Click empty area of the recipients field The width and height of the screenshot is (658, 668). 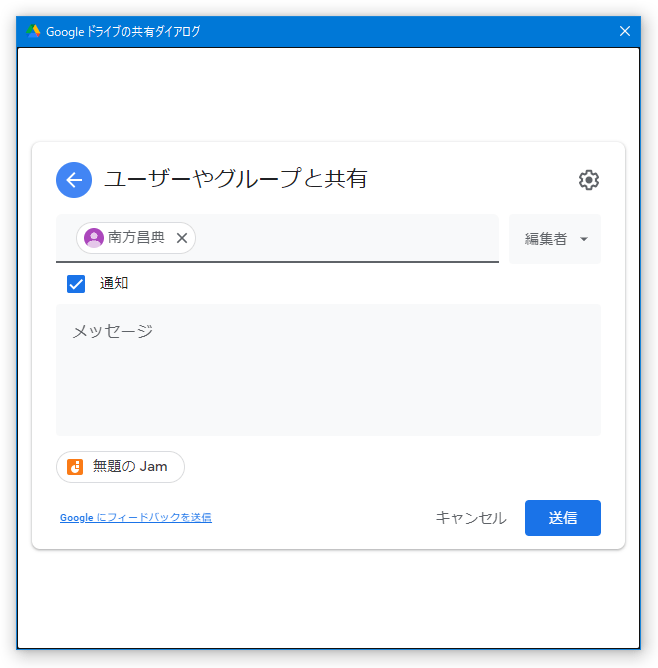[x=345, y=238]
